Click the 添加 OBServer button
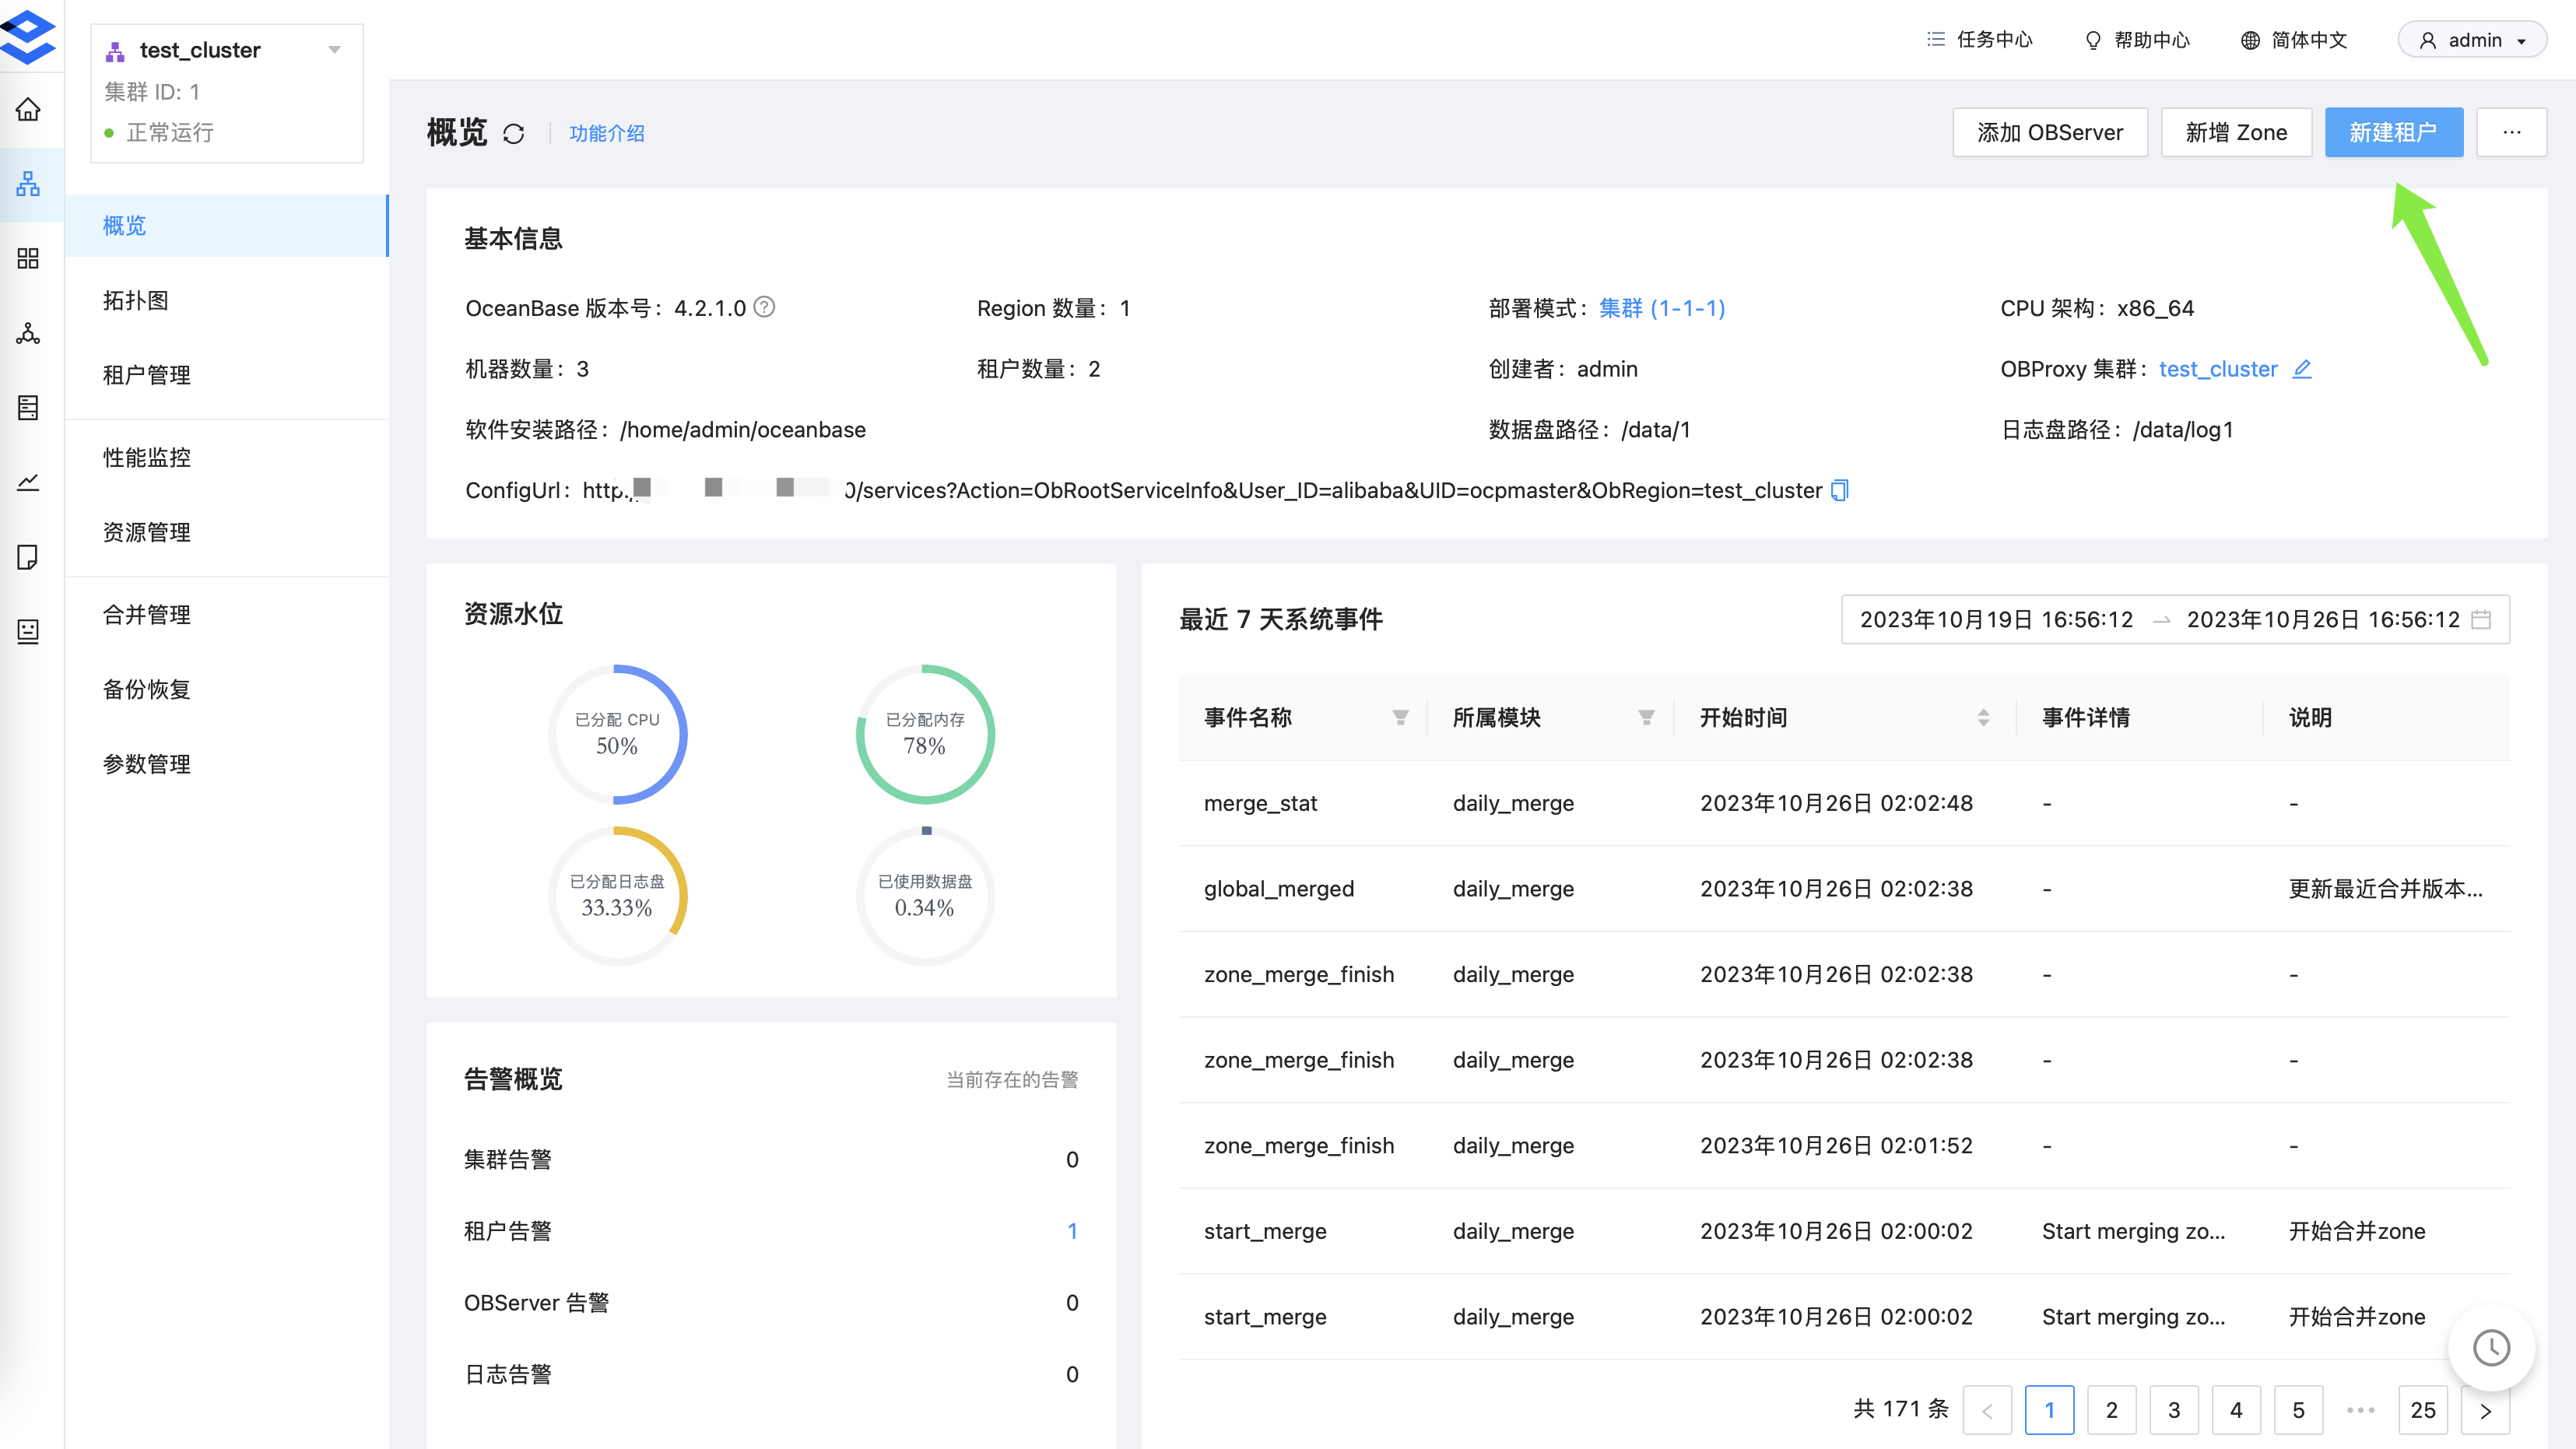2576x1449 pixels. click(x=2050, y=132)
